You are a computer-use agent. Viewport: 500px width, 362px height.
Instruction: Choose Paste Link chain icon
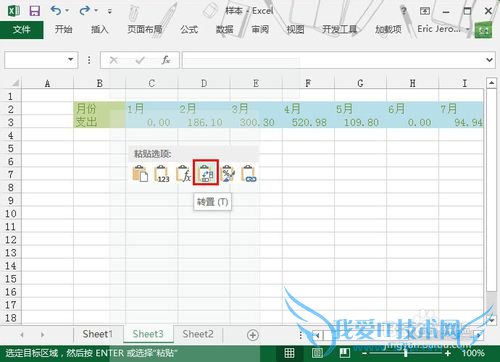point(249,173)
